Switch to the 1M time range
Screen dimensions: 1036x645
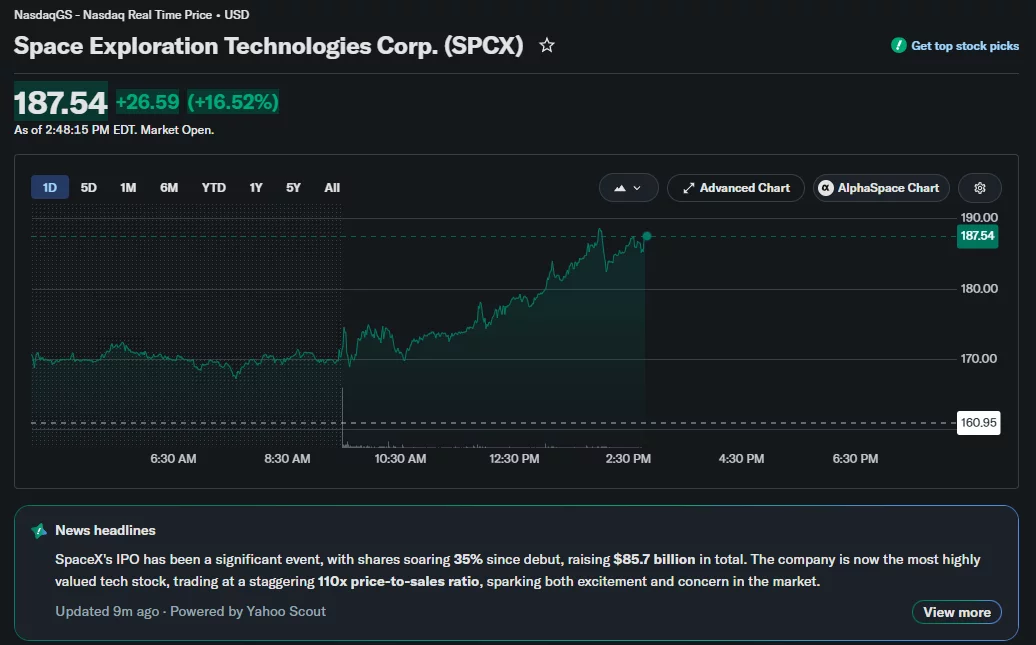[x=128, y=188]
